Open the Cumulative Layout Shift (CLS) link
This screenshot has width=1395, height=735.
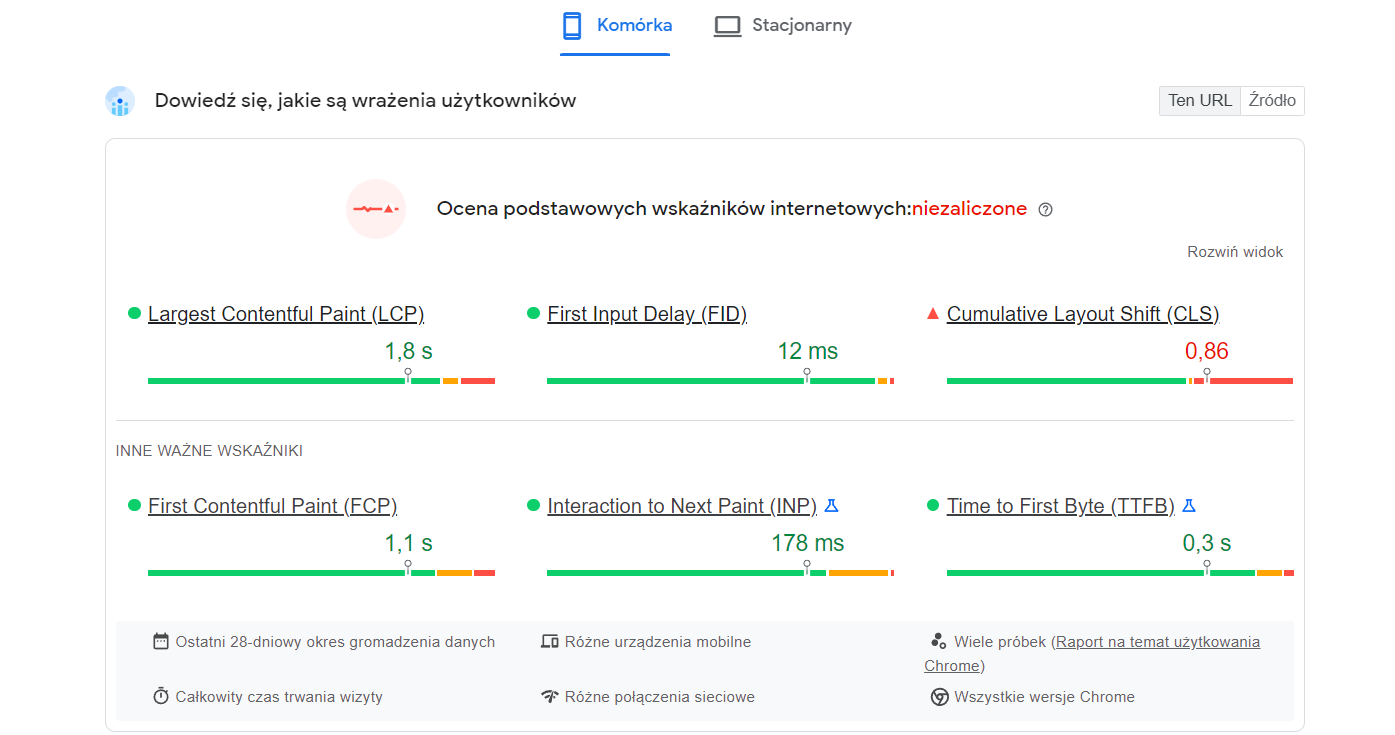[1083, 314]
